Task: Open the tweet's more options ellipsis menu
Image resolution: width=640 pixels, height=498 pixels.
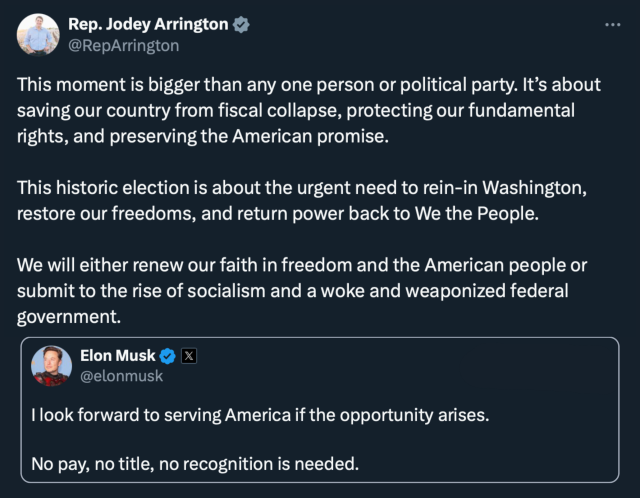Action: (x=613, y=25)
